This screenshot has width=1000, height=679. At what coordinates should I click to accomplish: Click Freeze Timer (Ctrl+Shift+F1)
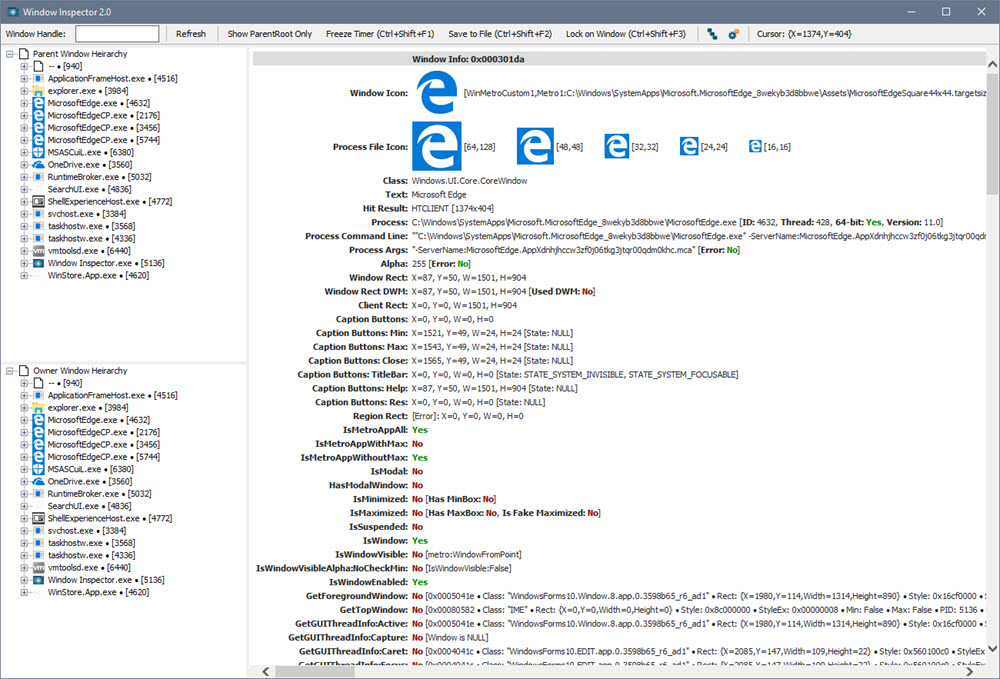point(379,34)
